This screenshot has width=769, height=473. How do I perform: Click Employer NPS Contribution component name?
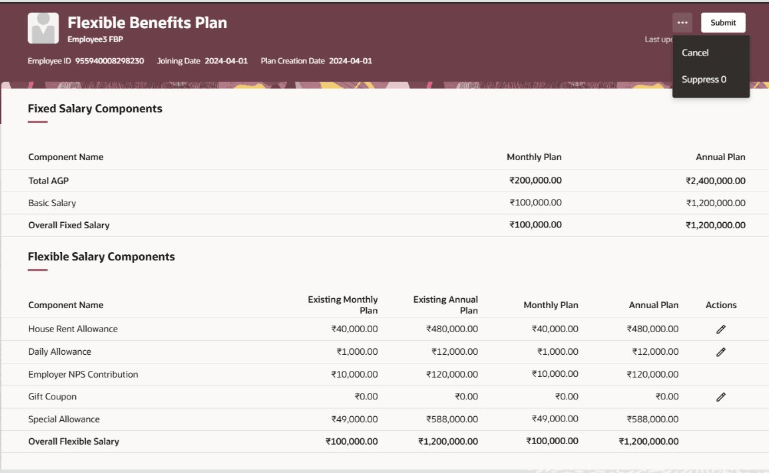pyautogui.click(x=83, y=374)
